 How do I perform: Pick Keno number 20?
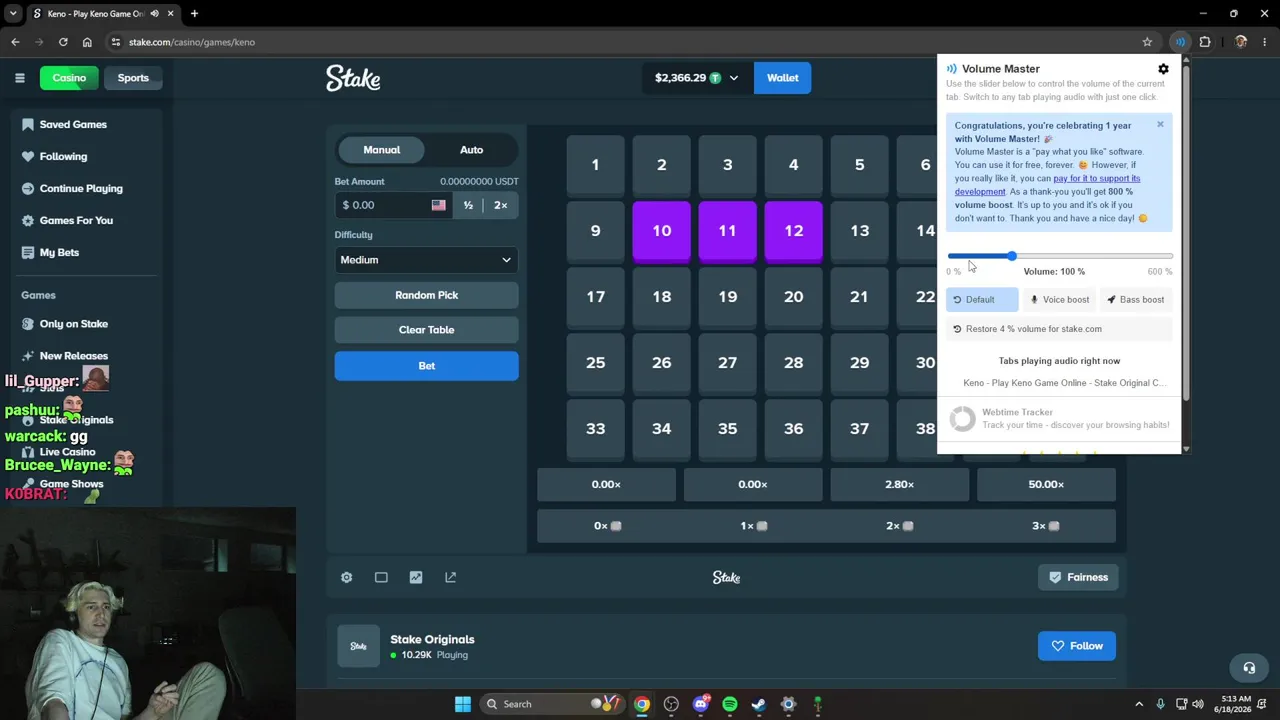pos(793,297)
